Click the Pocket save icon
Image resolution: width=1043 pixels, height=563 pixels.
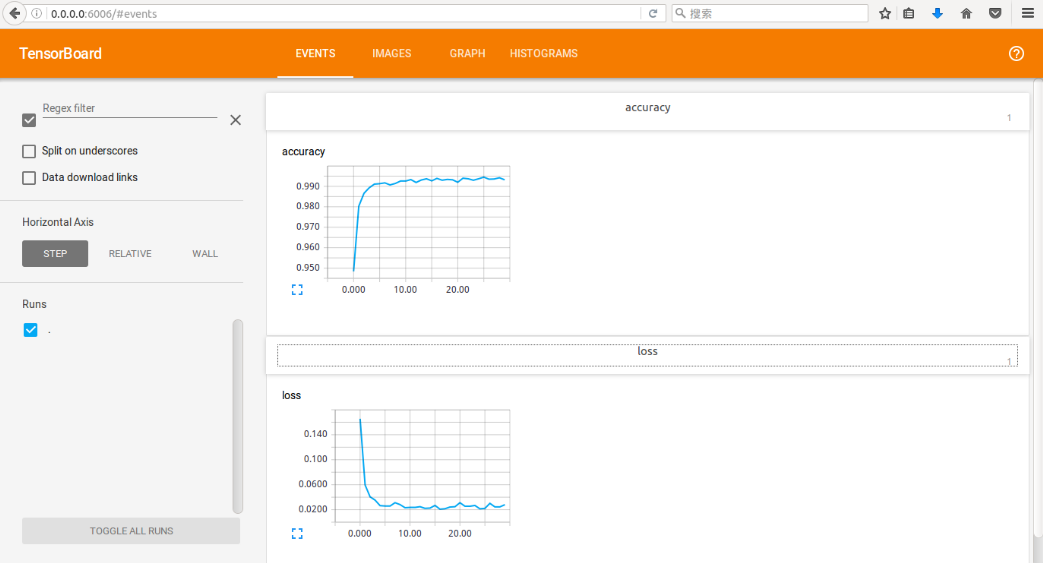pyautogui.click(x=995, y=13)
